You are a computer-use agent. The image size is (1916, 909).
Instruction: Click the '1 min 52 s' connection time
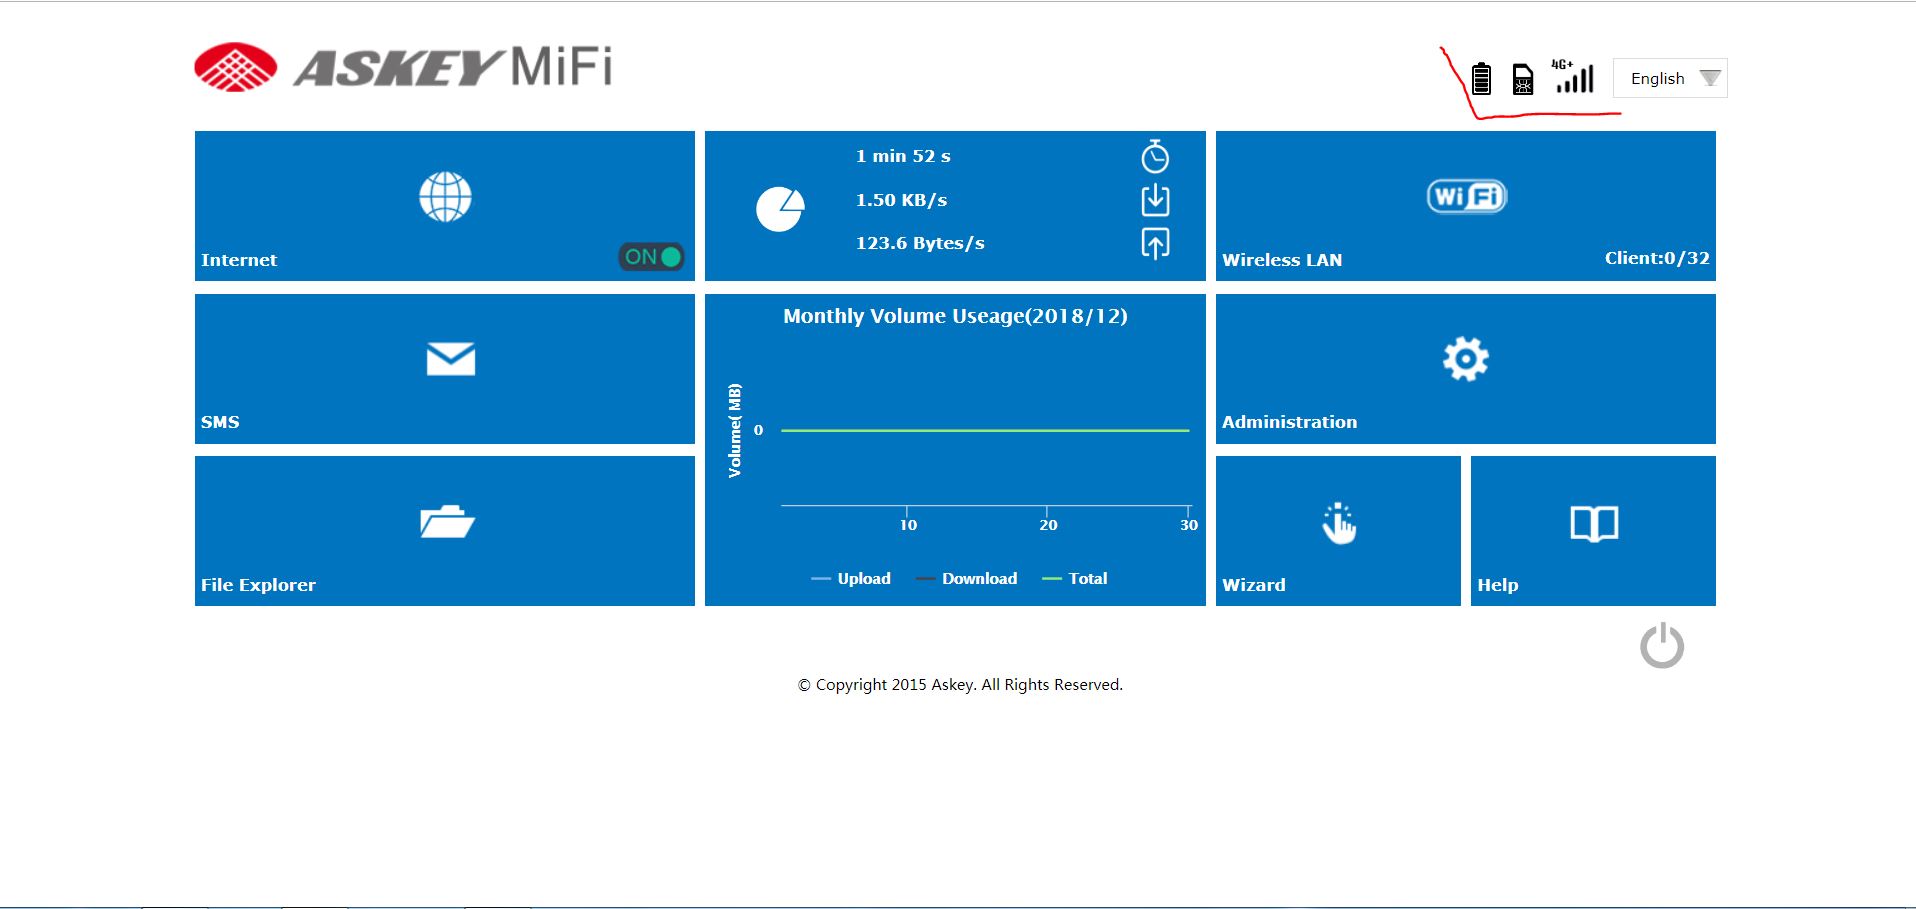903,156
